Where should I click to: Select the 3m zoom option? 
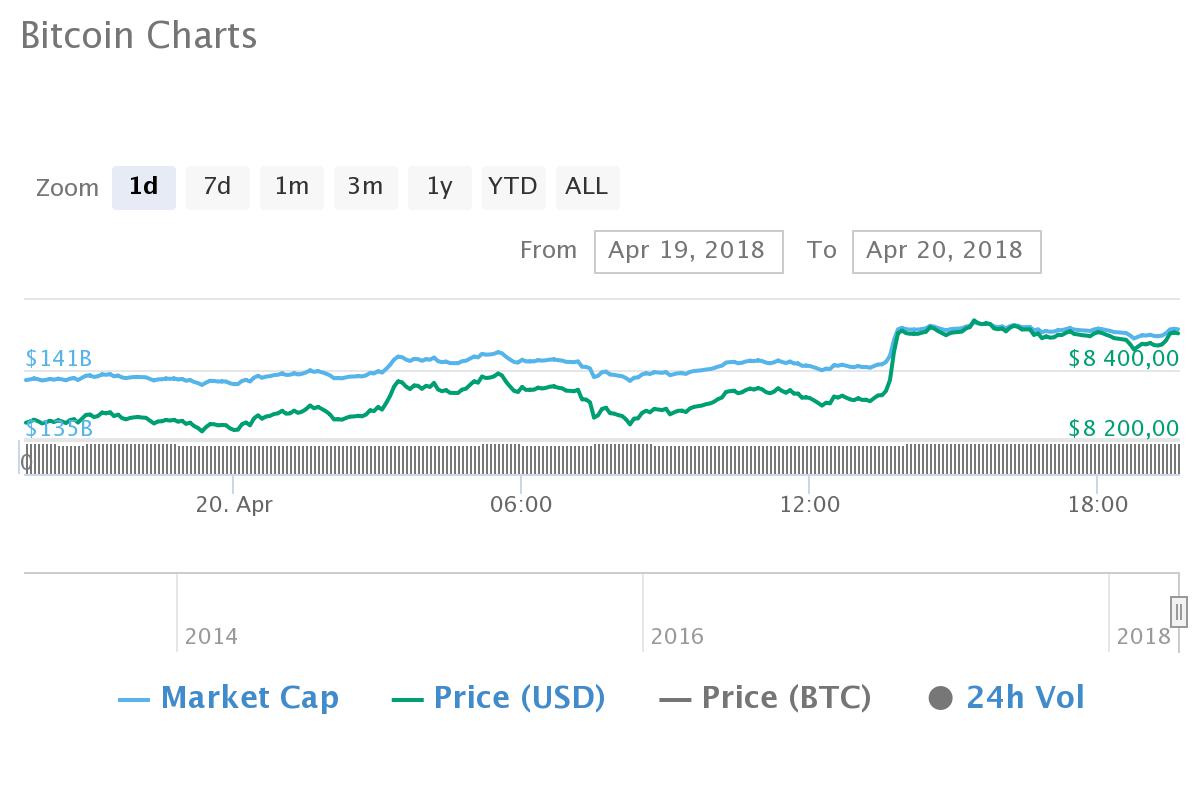pyautogui.click(x=365, y=187)
